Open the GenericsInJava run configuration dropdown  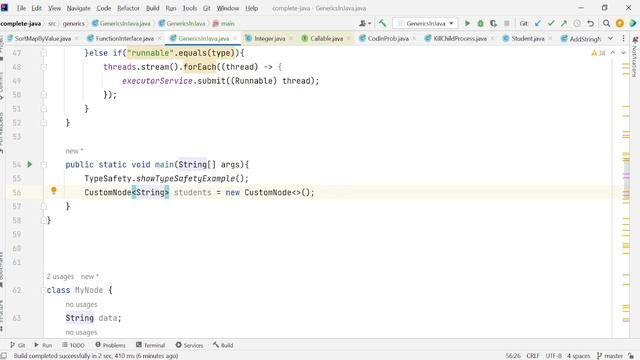(426, 23)
